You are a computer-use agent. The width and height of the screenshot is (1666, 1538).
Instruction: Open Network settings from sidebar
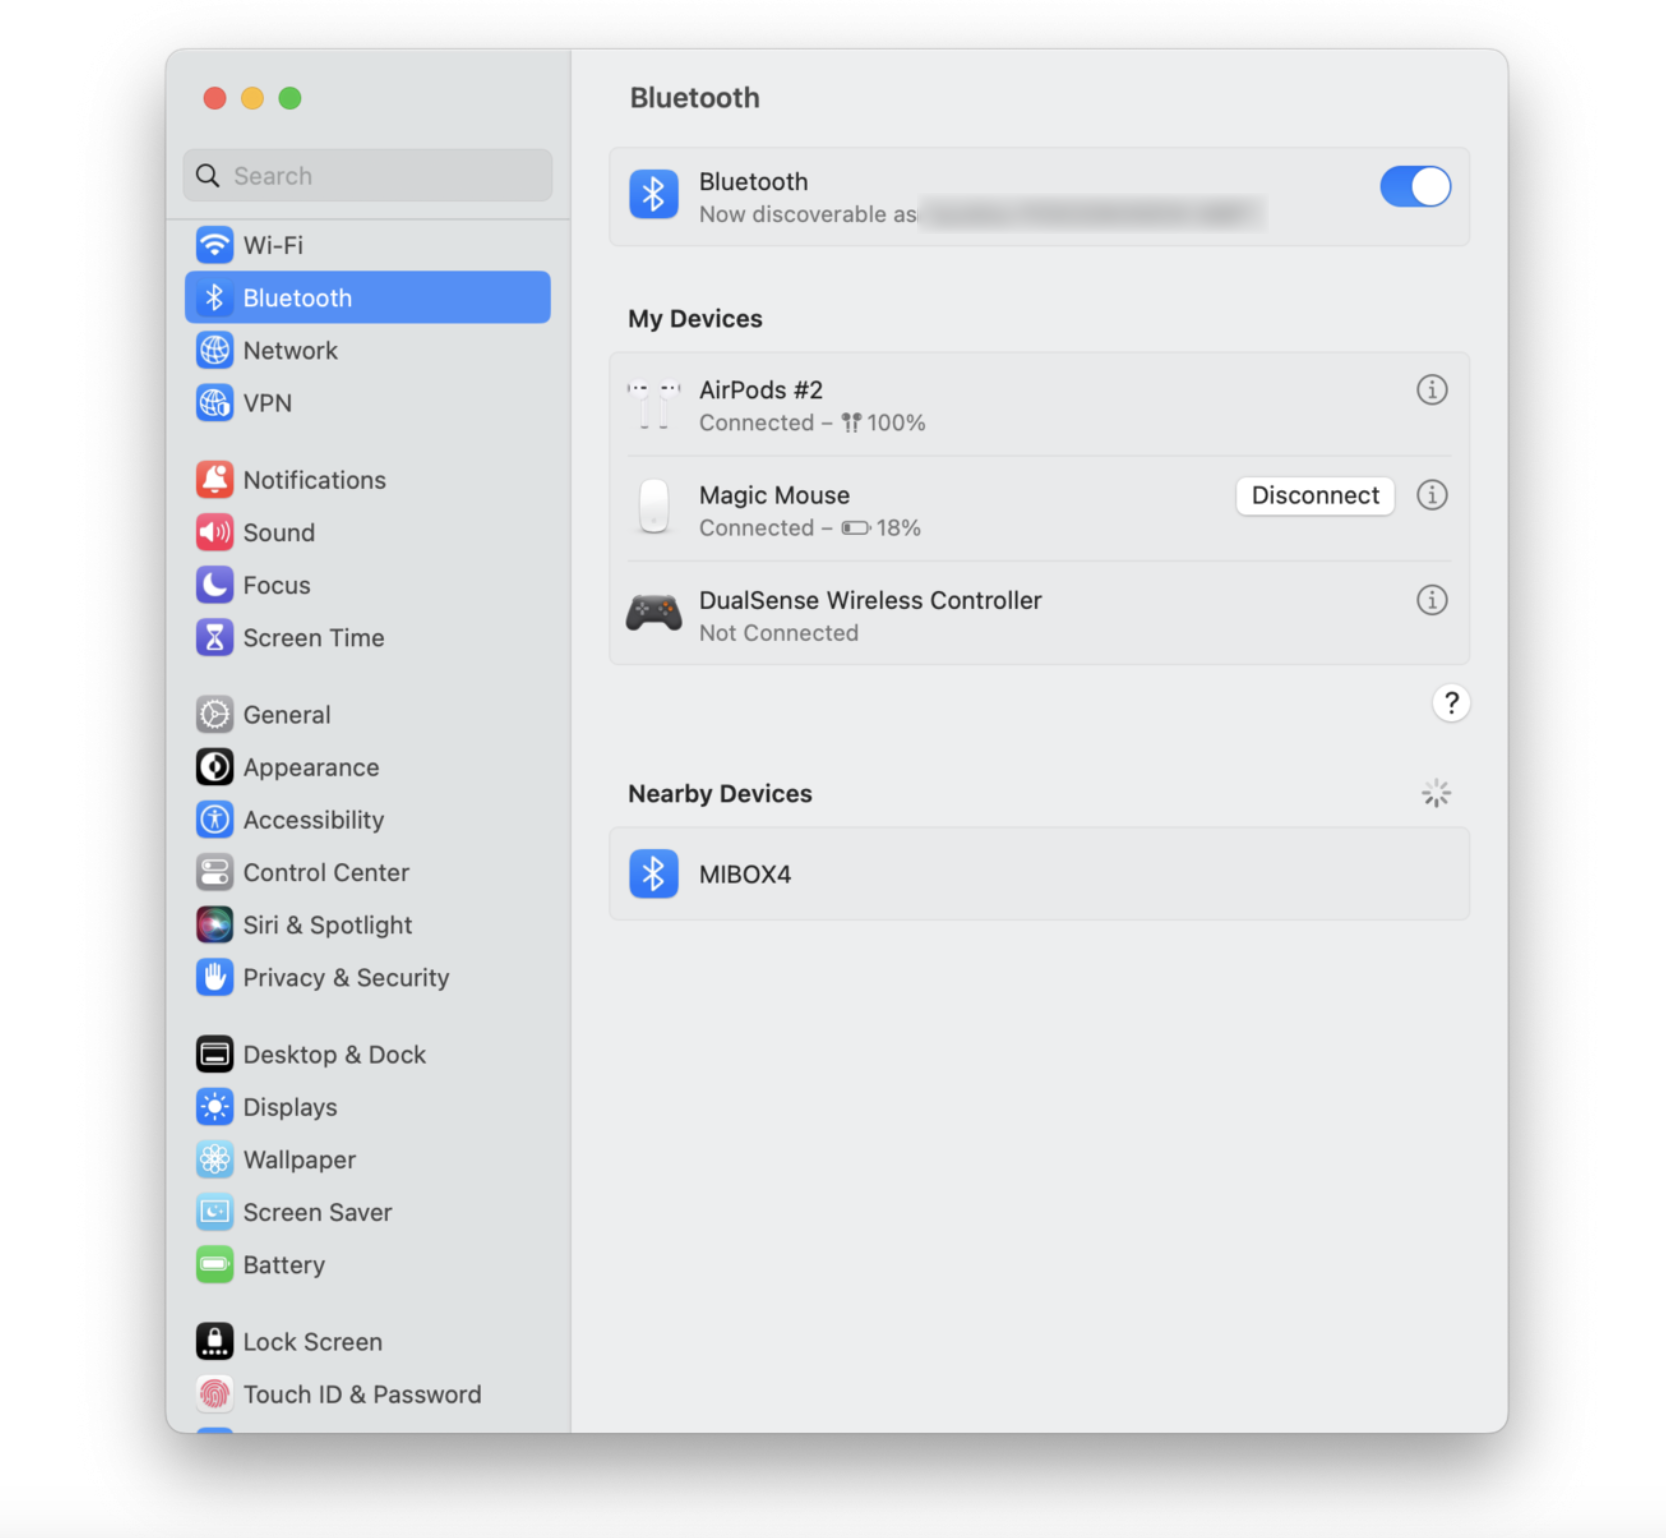coord(215,350)
